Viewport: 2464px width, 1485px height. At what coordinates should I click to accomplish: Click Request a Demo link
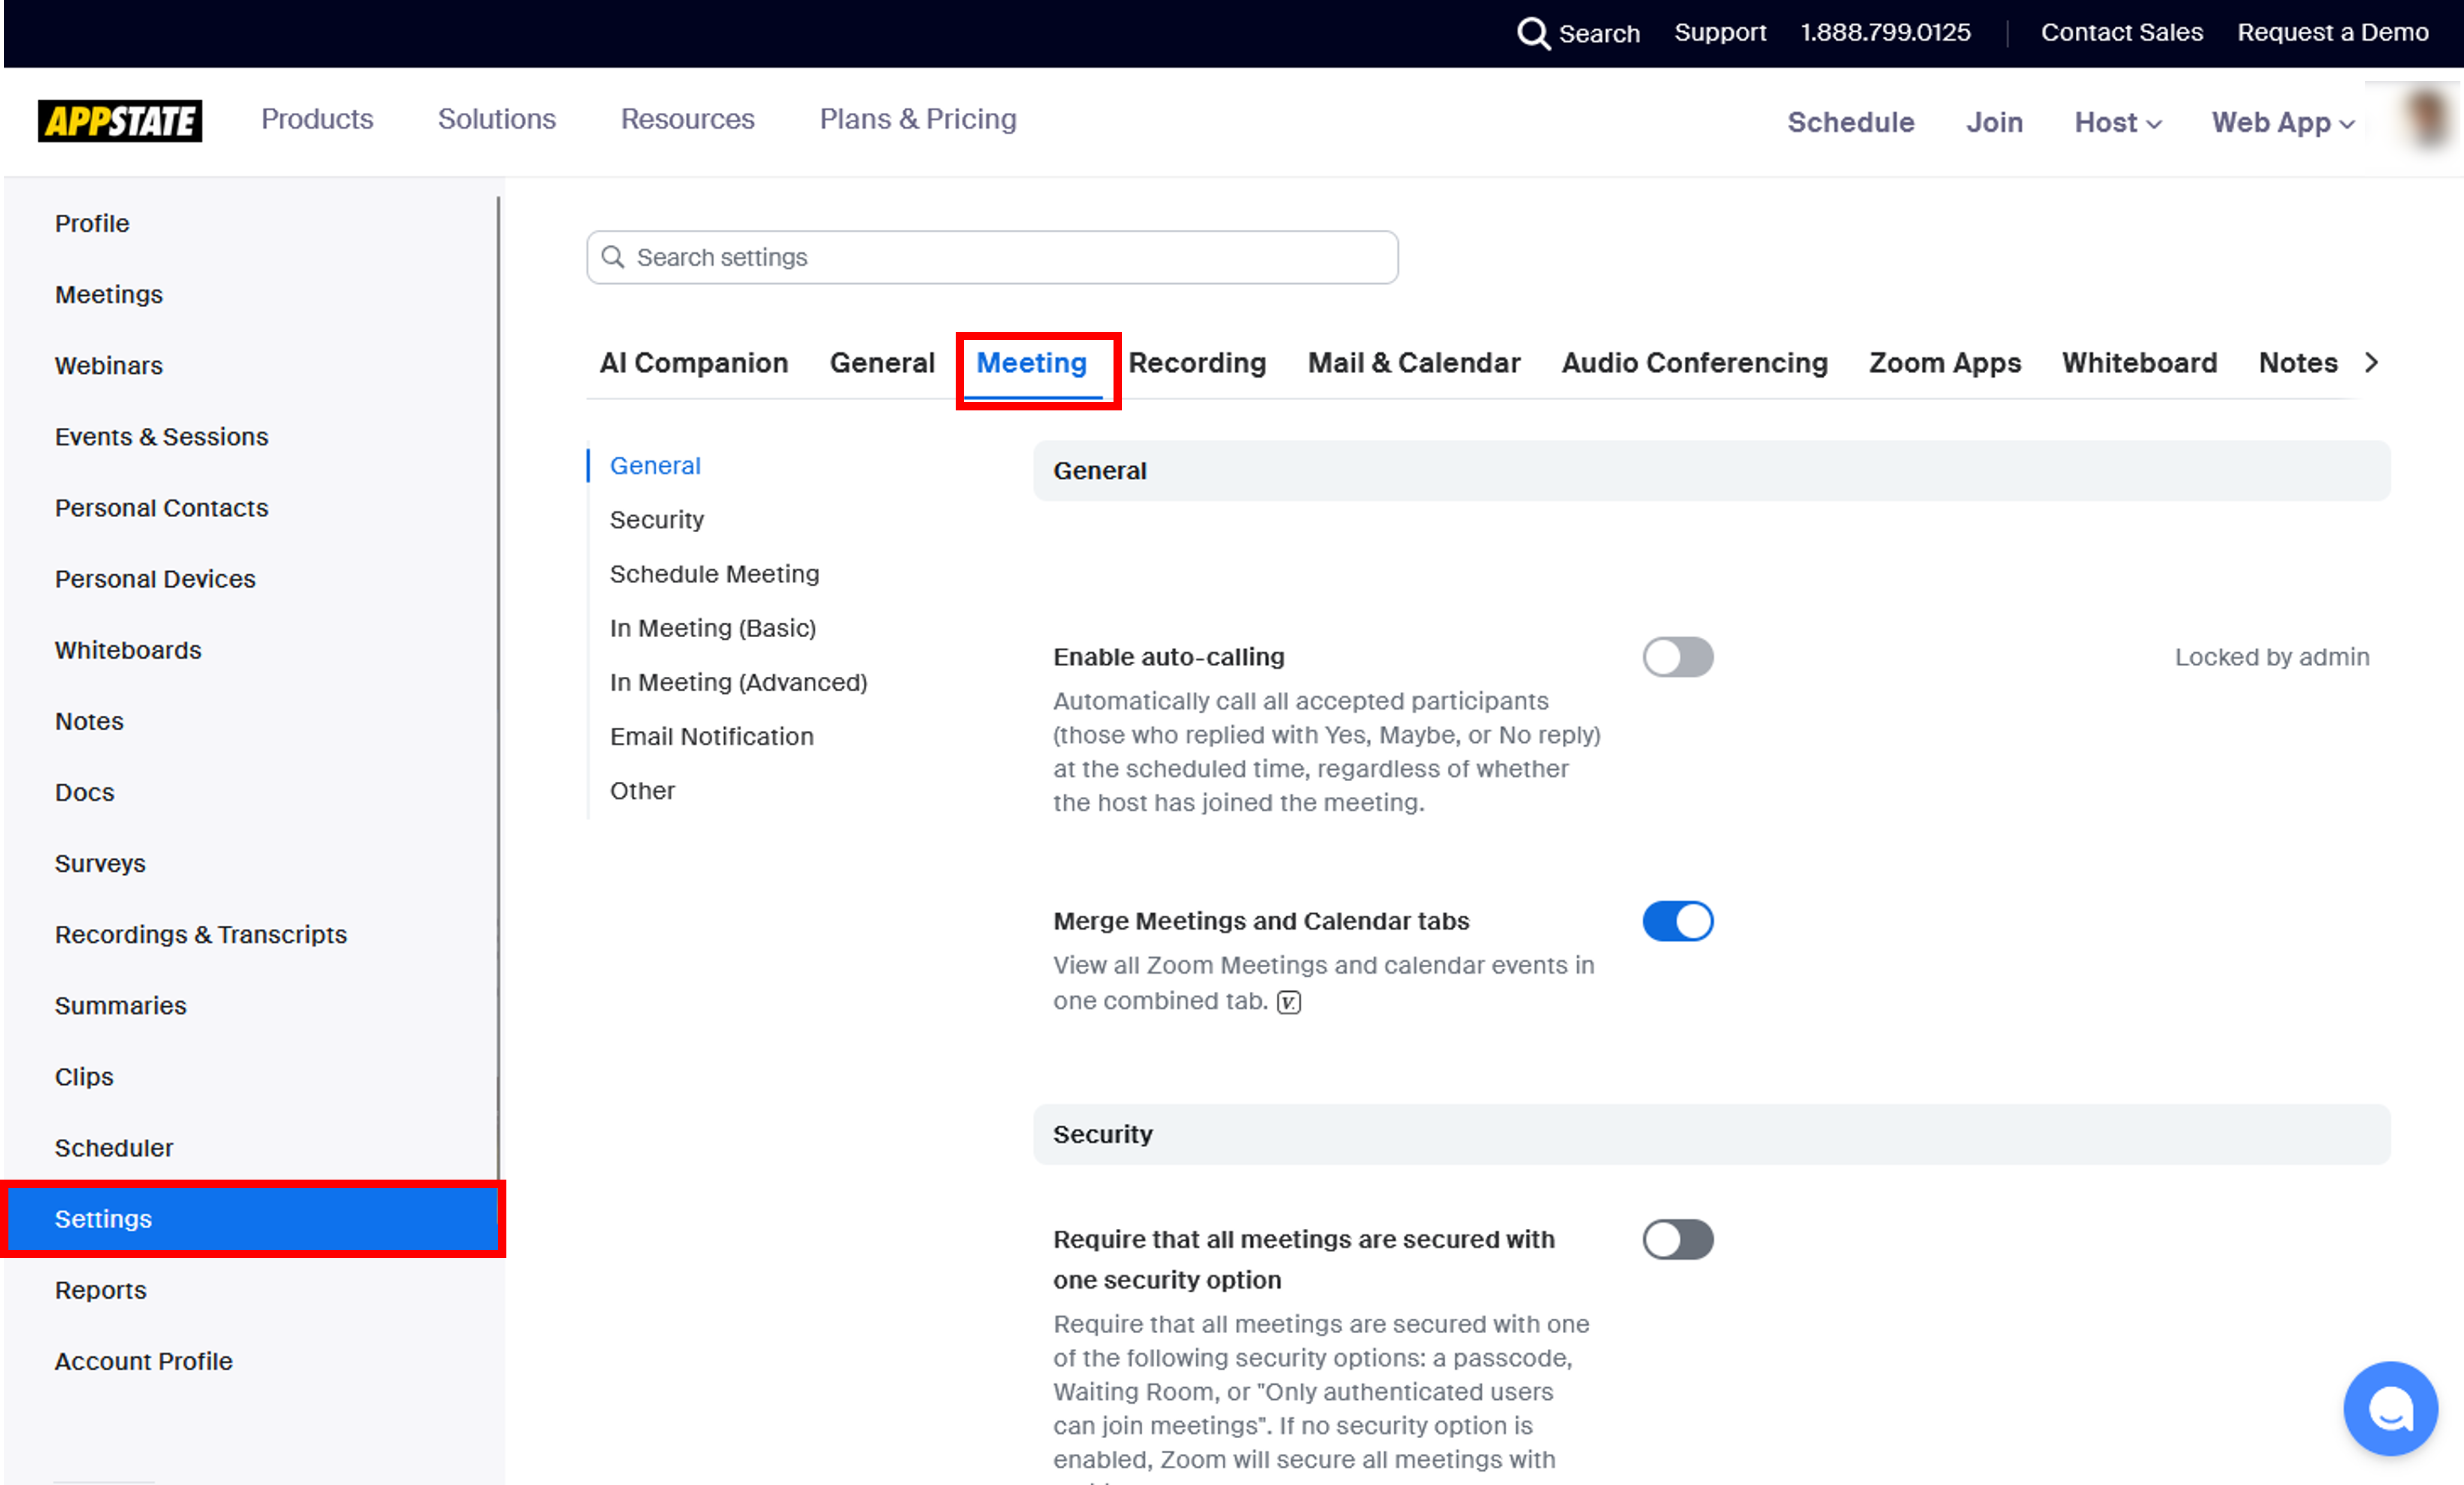click(x=2332, y=32)
